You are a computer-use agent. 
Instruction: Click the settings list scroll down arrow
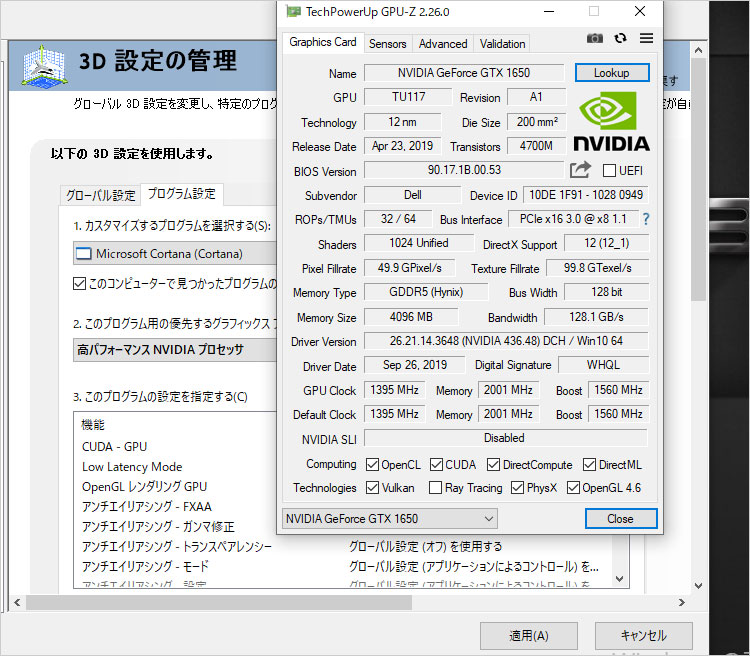click(x=619, y=579)
